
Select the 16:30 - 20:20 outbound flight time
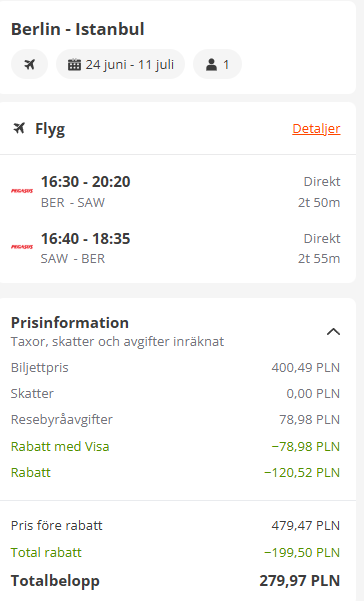click(86, 182)
